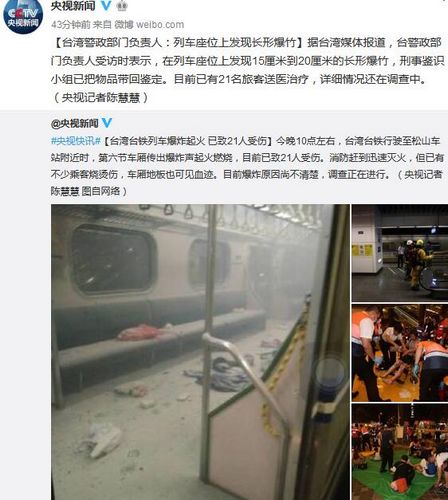Open the photo of crowd on green mat
Viewport: 448px width, 500px height.
[400, 452]
